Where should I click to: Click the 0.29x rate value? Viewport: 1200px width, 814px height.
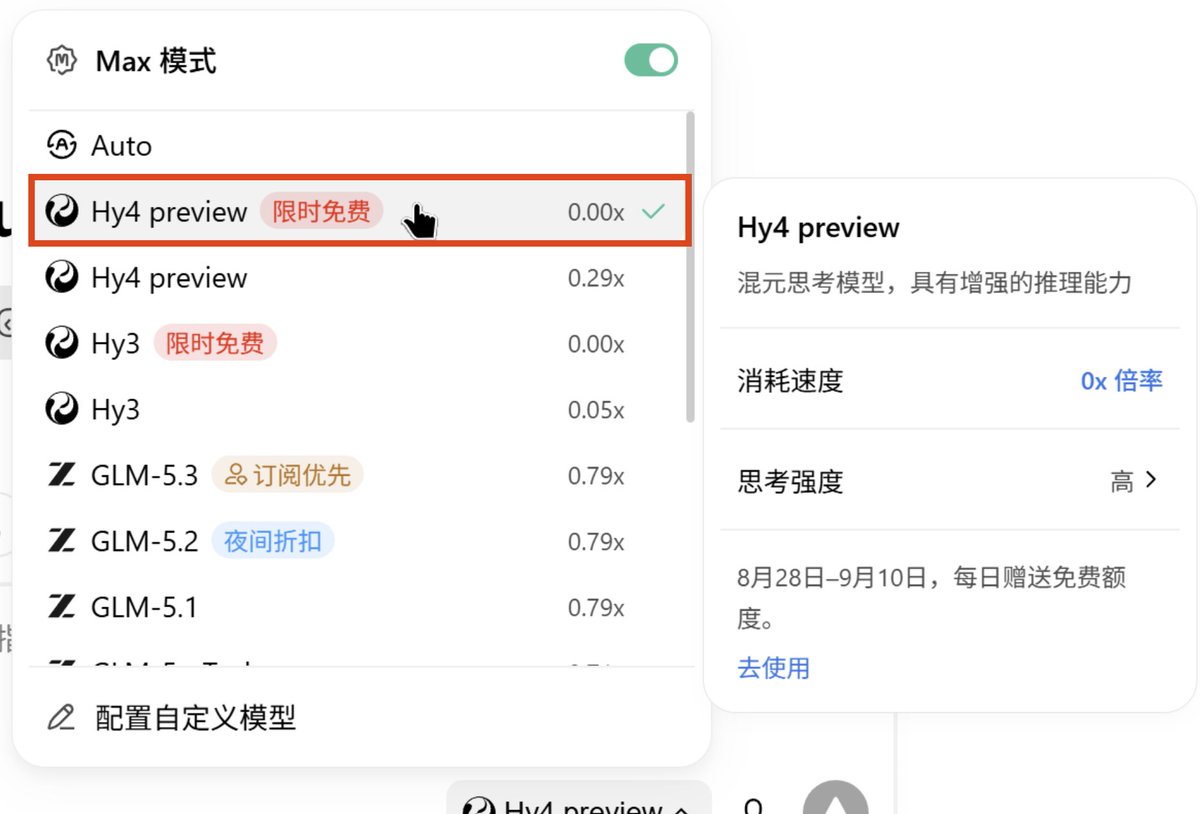tap(596, 278)
